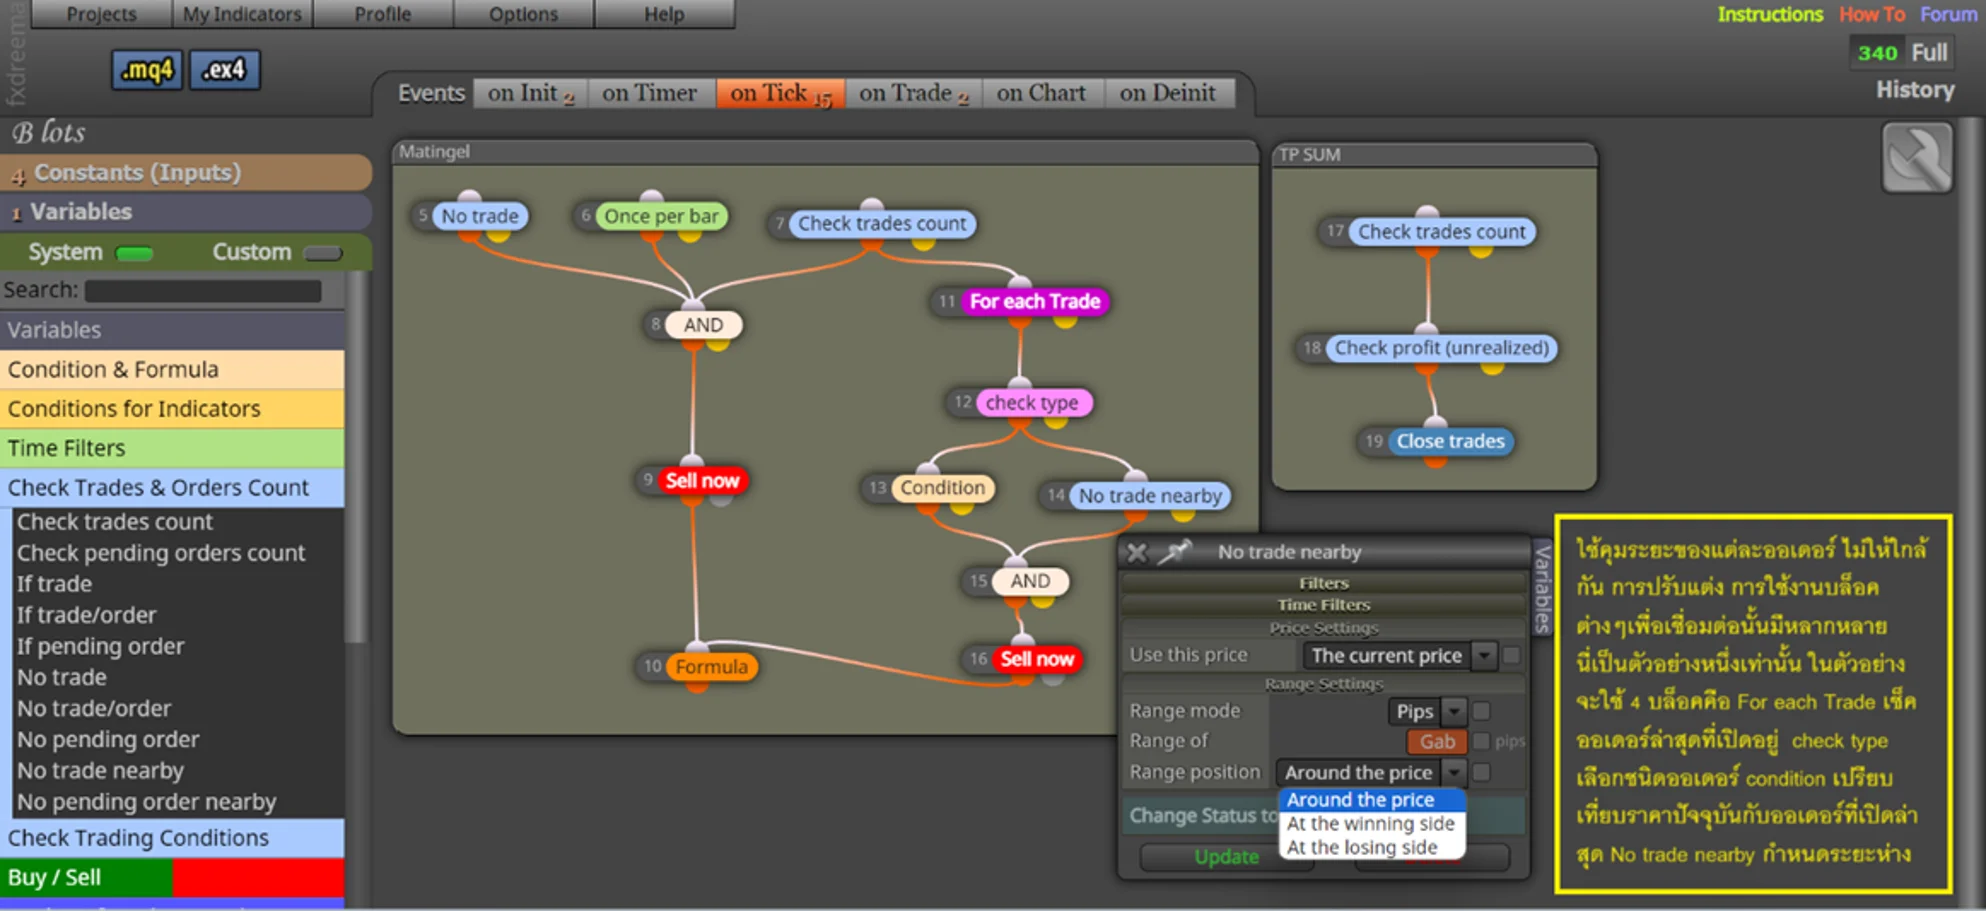The height and width of the screenshot is (911, 1986).
Task: Open the wrench tools icon
Action: pyautogui.click(x=1917, y=157)
